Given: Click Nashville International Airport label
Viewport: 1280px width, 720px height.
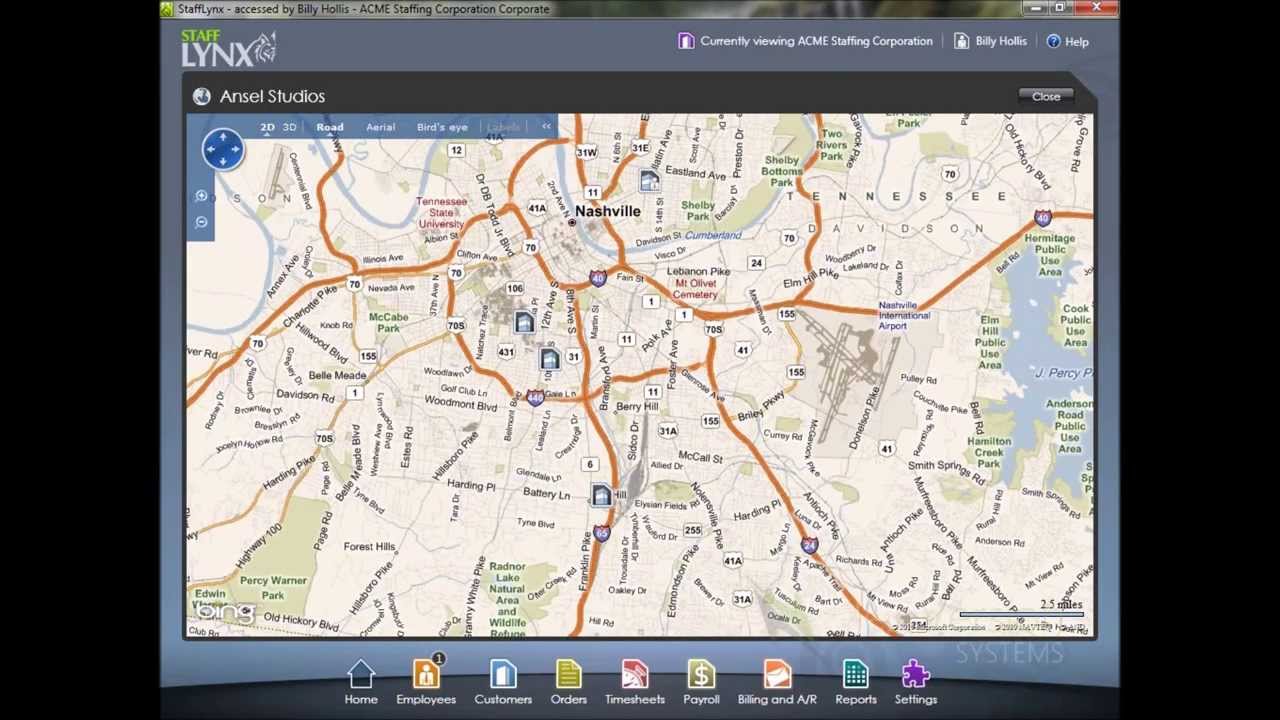Looking at the screenshot, I should tap(904, 315).
